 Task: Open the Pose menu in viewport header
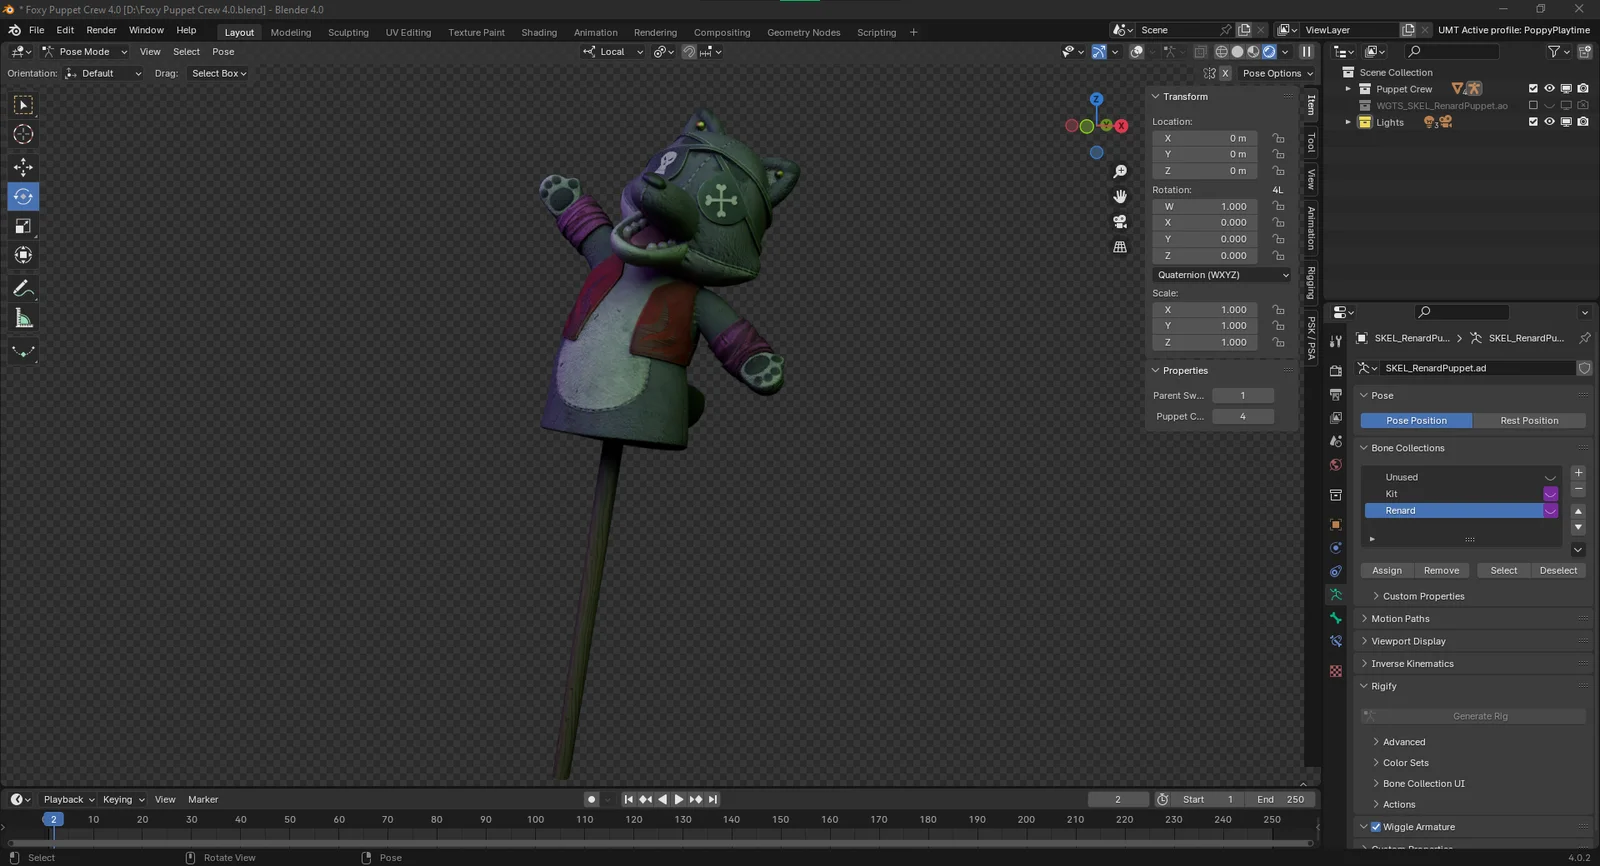click(223, 52)
